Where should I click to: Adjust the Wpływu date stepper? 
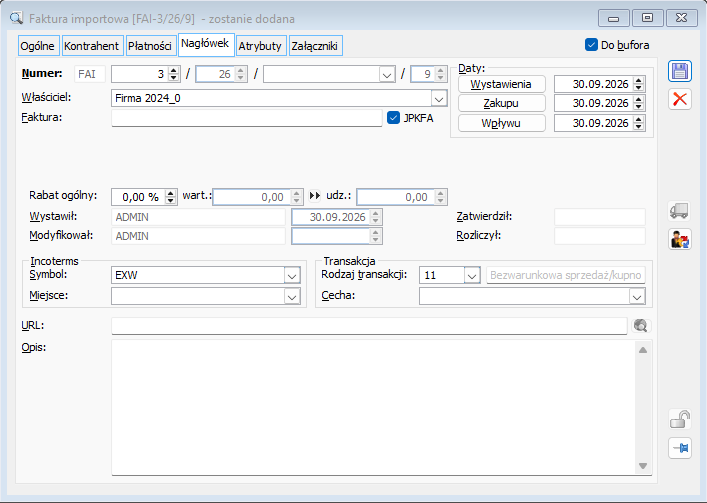(638, 123)
